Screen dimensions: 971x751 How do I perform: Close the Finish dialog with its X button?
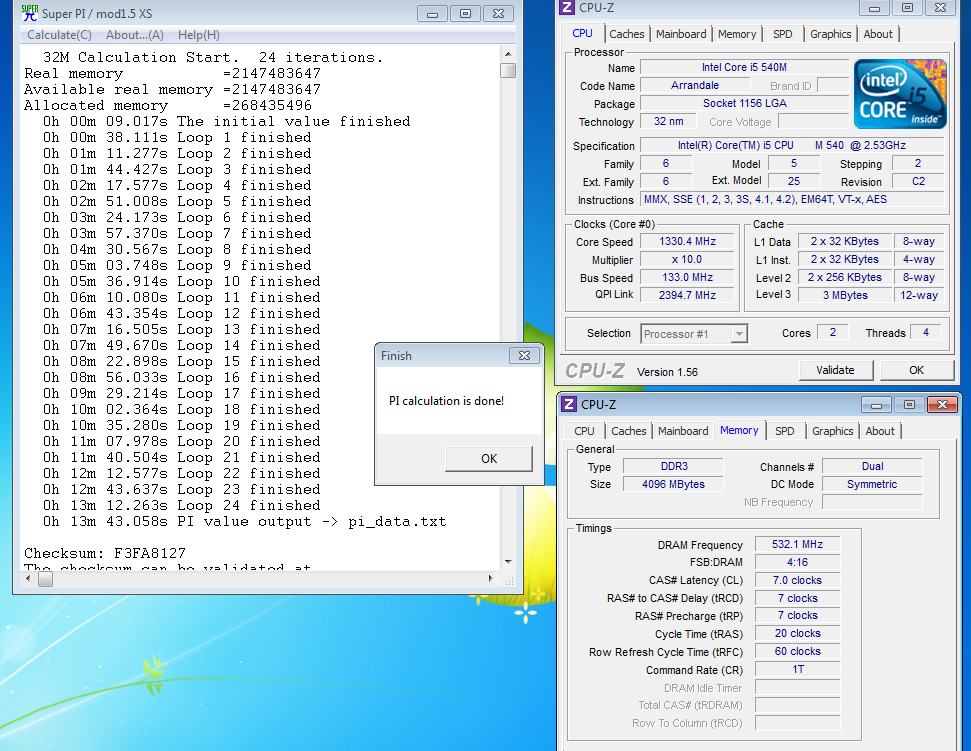(x=524, y=355)
